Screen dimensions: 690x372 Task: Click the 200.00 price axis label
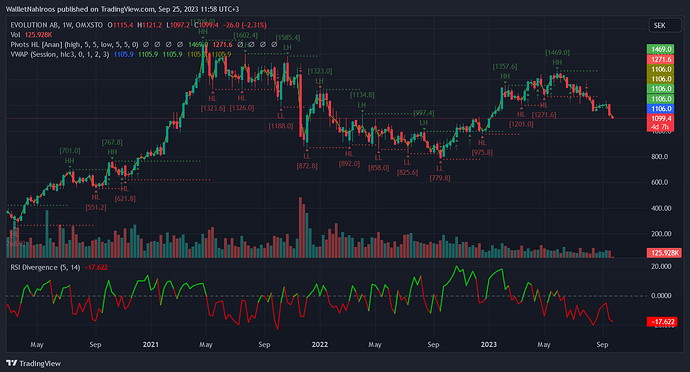pos(661,234)
